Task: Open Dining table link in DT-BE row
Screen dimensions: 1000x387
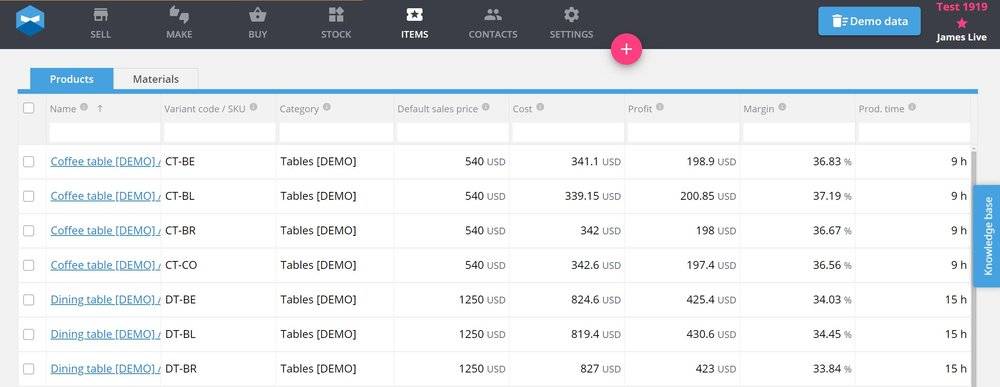Action: point(105,300)
